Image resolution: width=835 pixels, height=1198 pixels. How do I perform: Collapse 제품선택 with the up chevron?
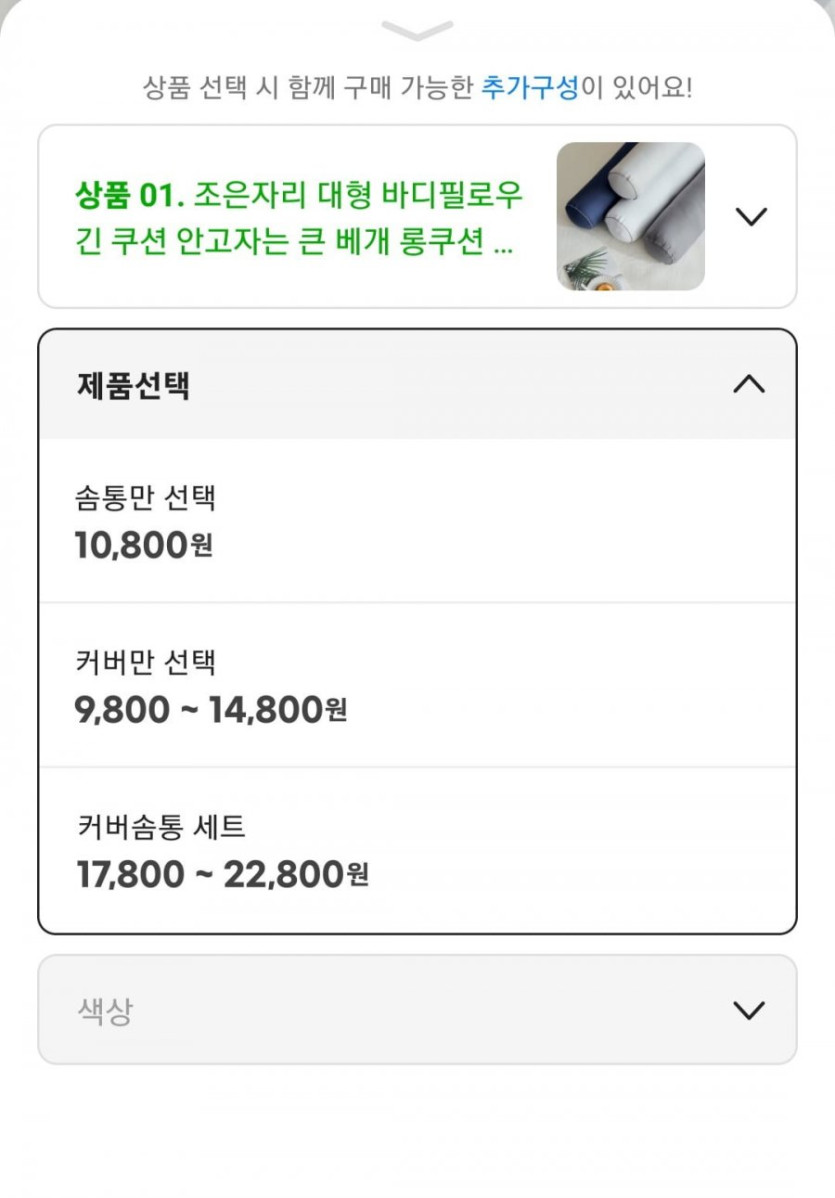click(x=748, y=384)
